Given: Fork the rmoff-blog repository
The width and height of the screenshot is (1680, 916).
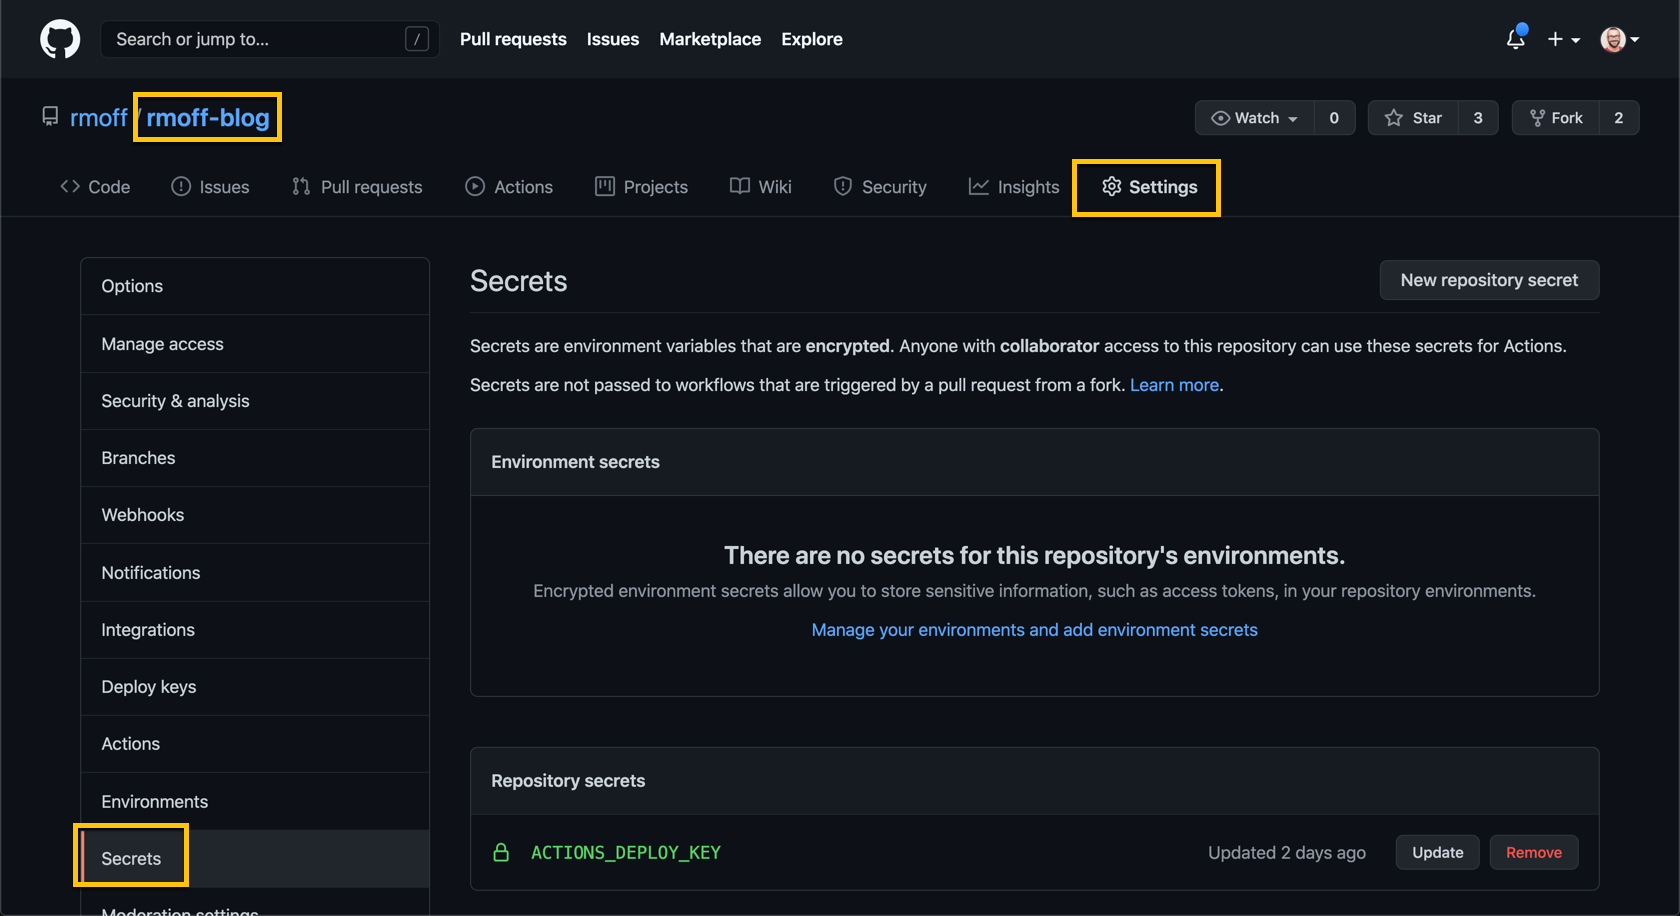Looking at the screenshot, I should pos(1556,118).
